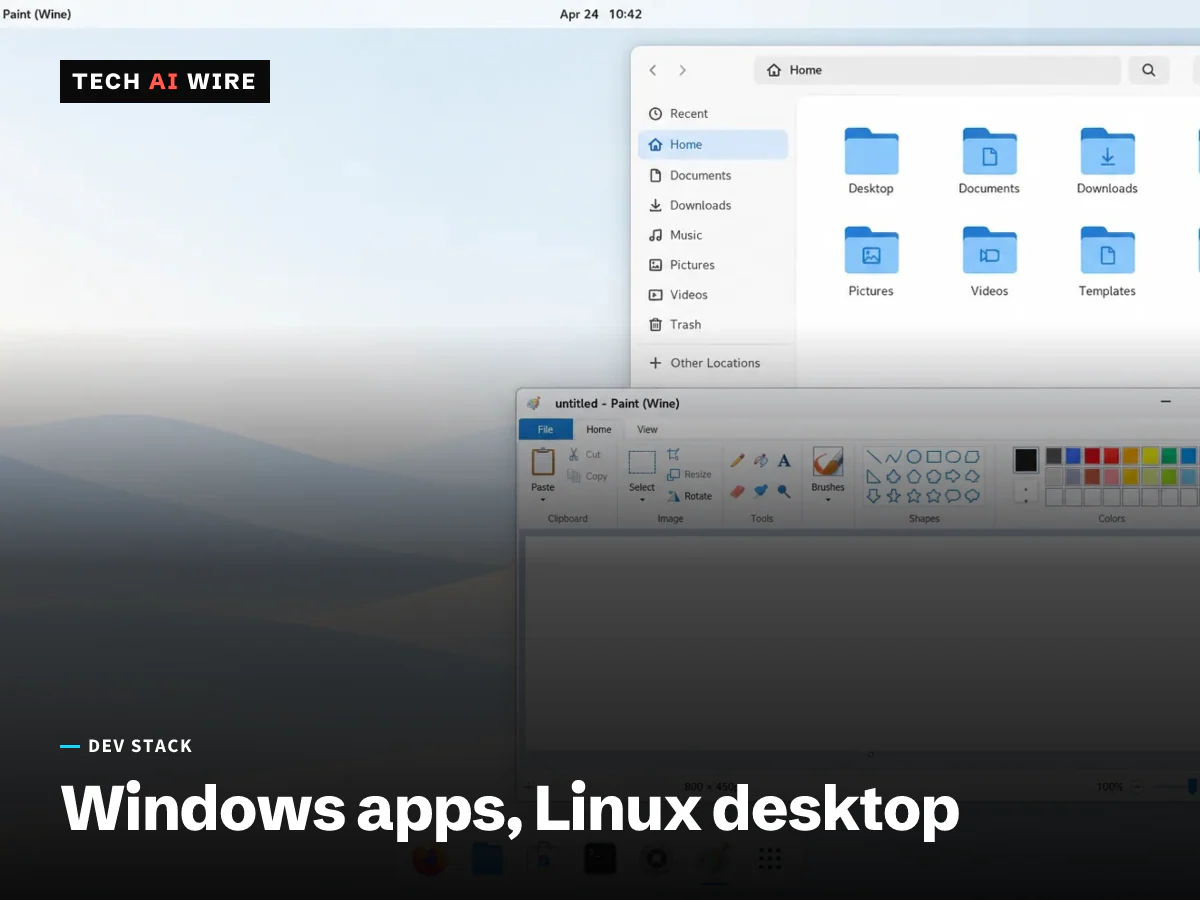Select Videos in Files sidebar
The width and height of the screenshot is (1200, 900).
tap(713, 295)
